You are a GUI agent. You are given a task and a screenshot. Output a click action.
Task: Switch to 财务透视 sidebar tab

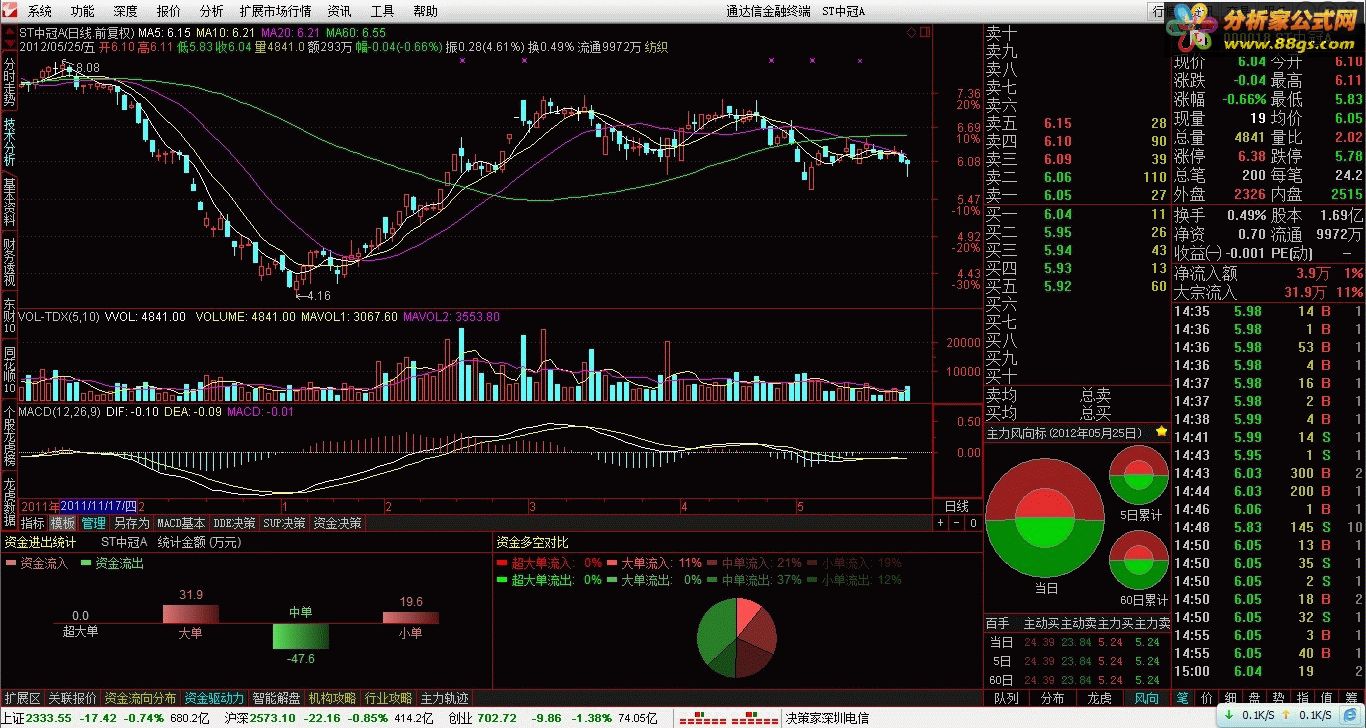(x=9, y=261)
